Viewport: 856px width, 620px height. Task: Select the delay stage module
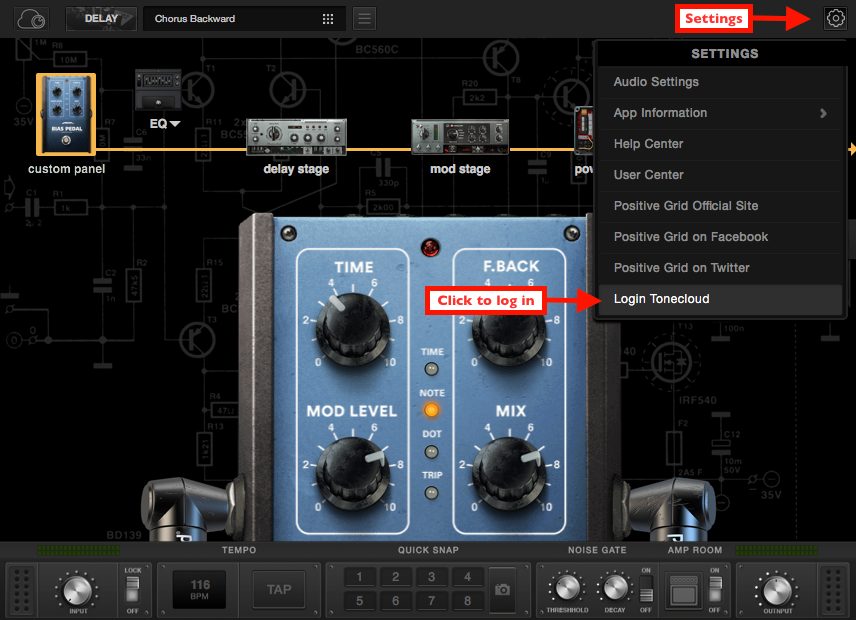click(x=296, y=137)
